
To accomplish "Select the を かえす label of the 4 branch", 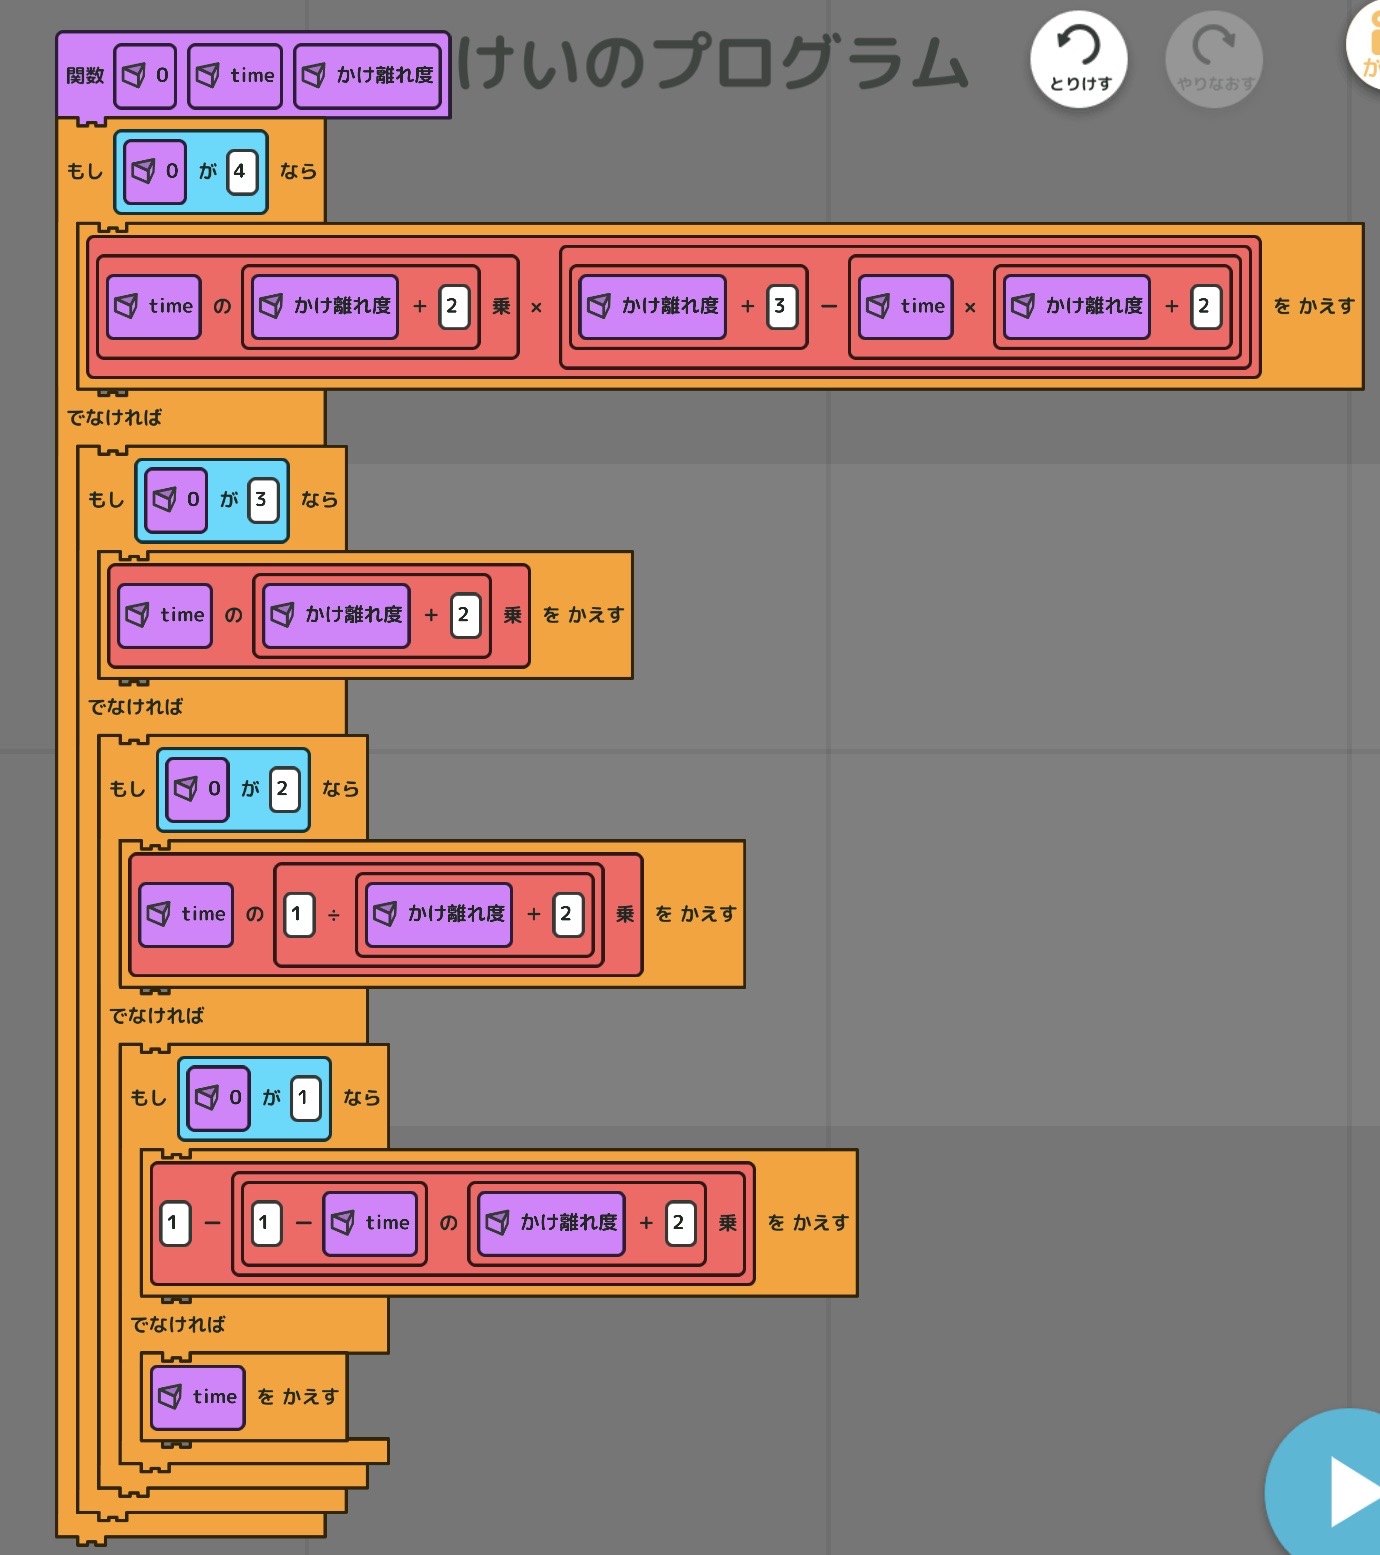I will pyautogui.click(x=1314, y=306).
